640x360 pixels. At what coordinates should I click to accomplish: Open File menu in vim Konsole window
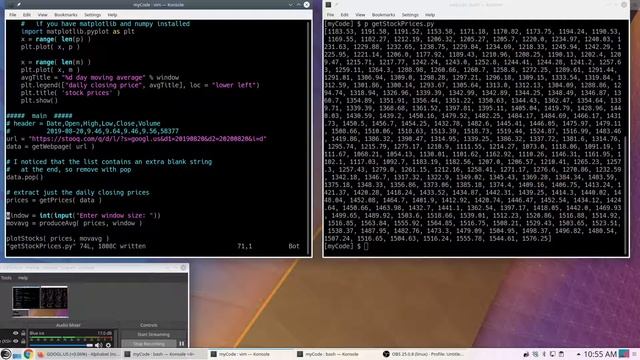pos(13,15)
